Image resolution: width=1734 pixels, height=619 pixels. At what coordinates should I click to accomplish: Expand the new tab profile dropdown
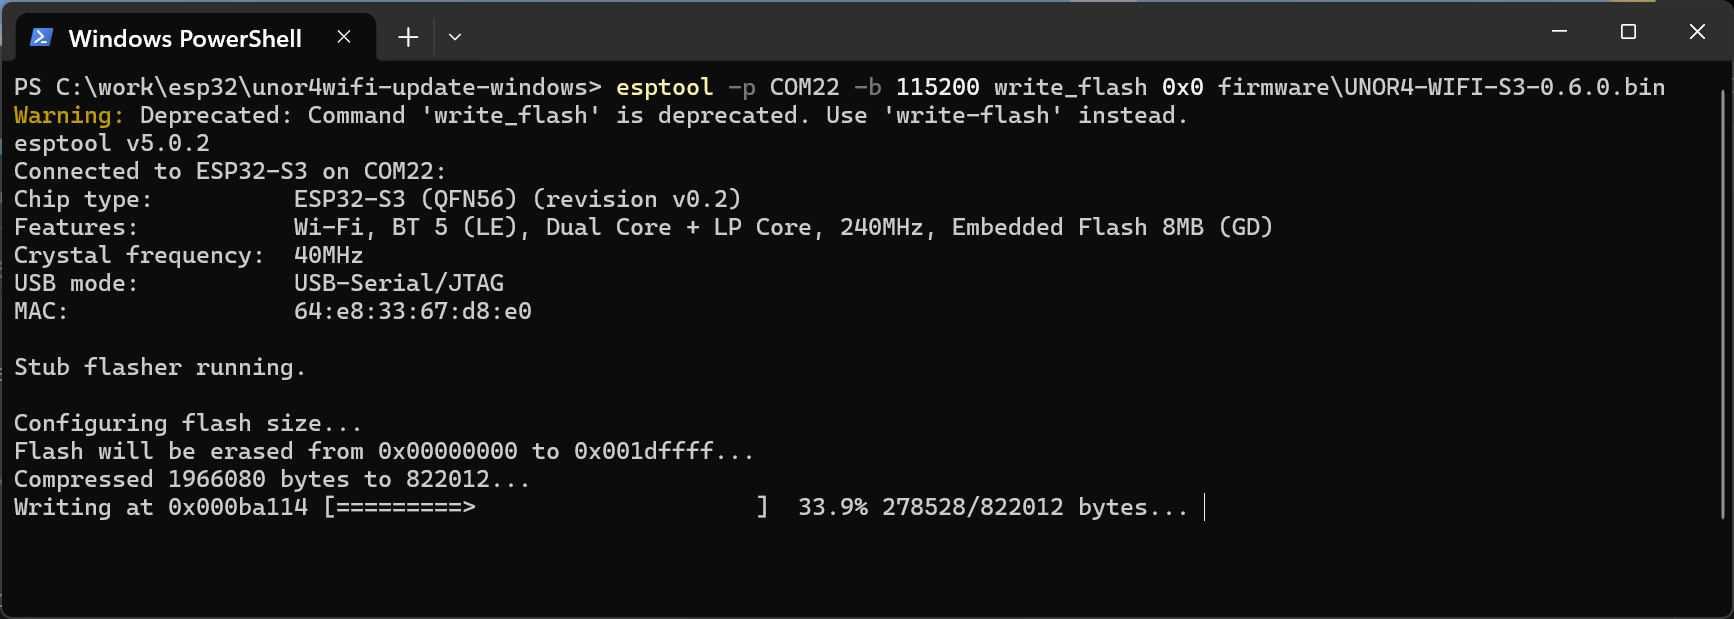coord(455,38)
